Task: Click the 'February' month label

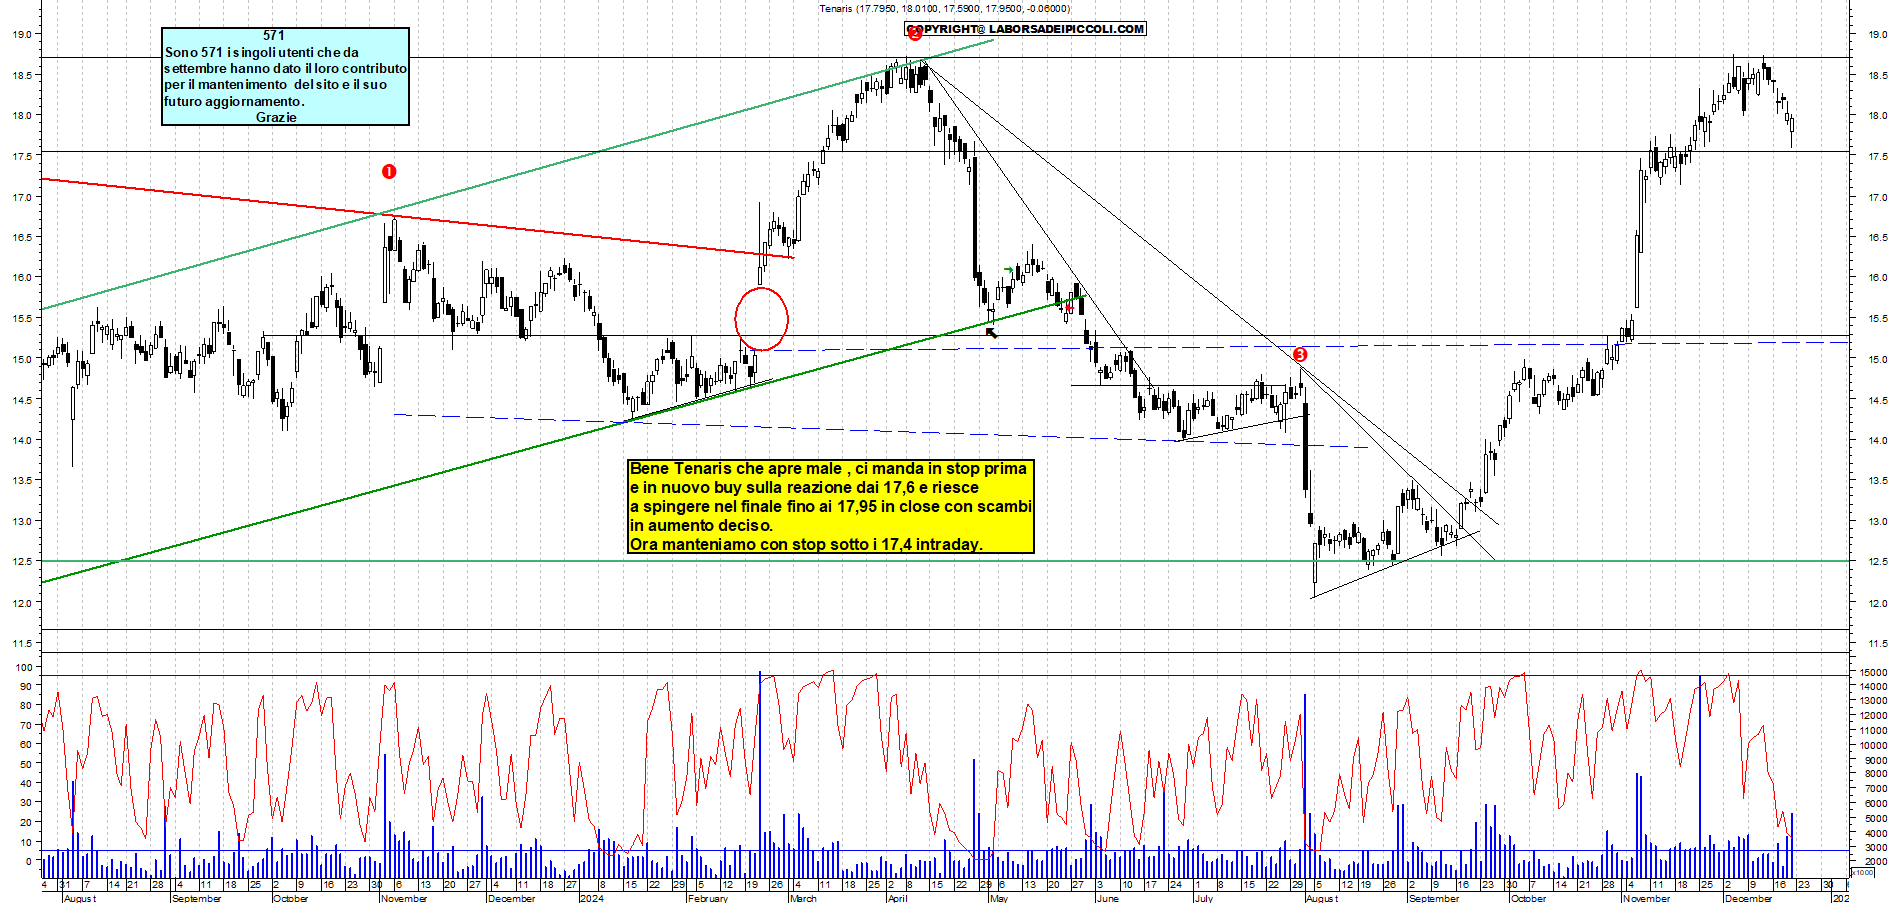Action: point(708,898)
